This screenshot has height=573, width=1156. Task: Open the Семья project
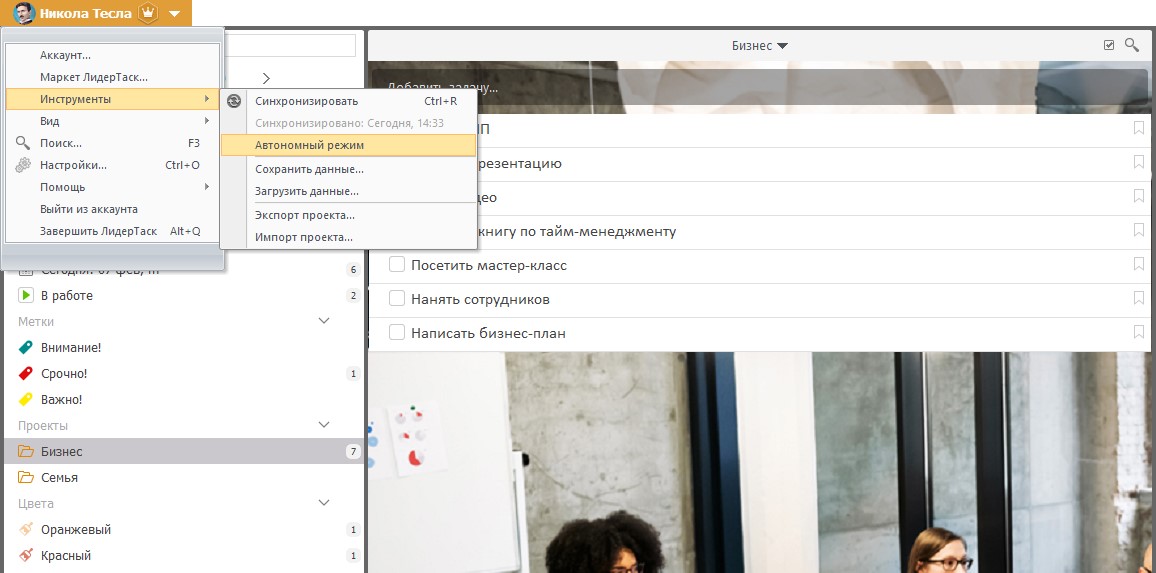[183, 477]
